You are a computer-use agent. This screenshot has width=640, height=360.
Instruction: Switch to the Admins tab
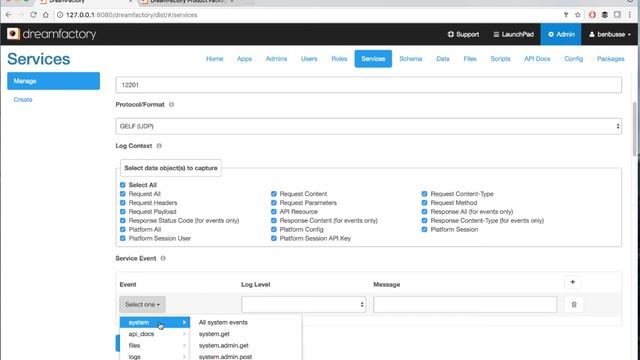(x=276, y=59)
